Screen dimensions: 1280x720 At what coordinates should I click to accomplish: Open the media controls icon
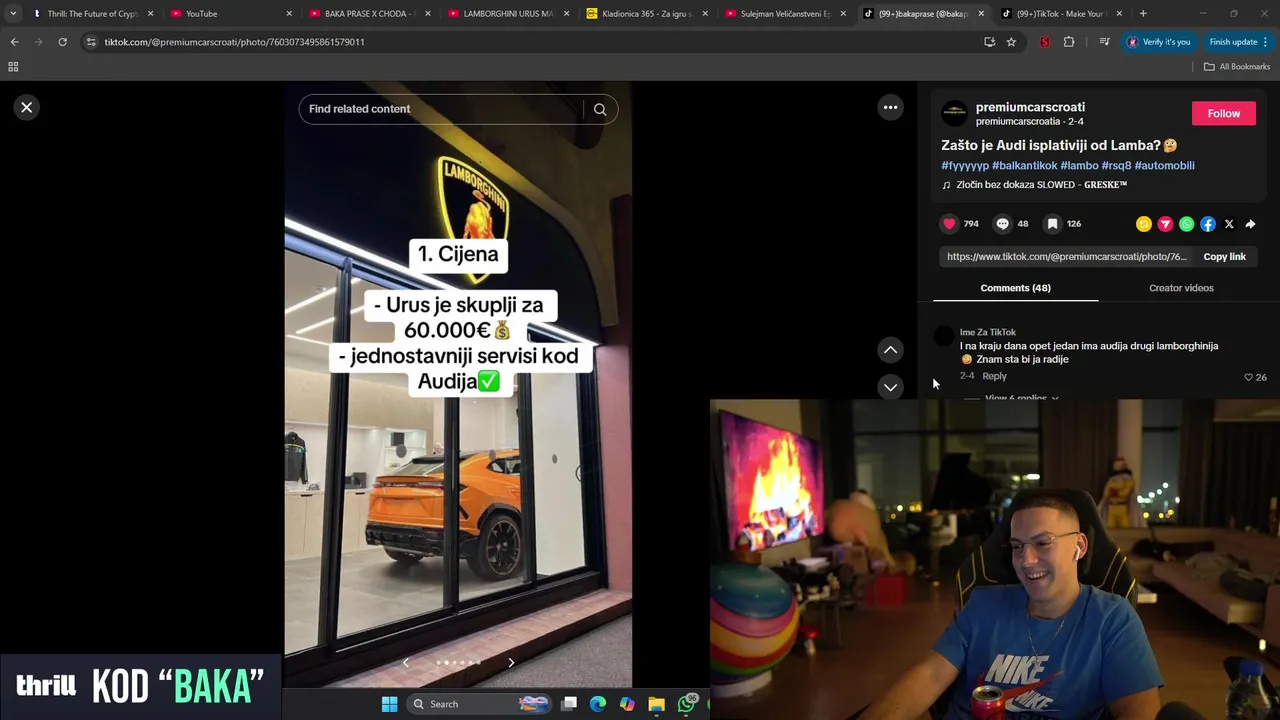(1104, 42)
